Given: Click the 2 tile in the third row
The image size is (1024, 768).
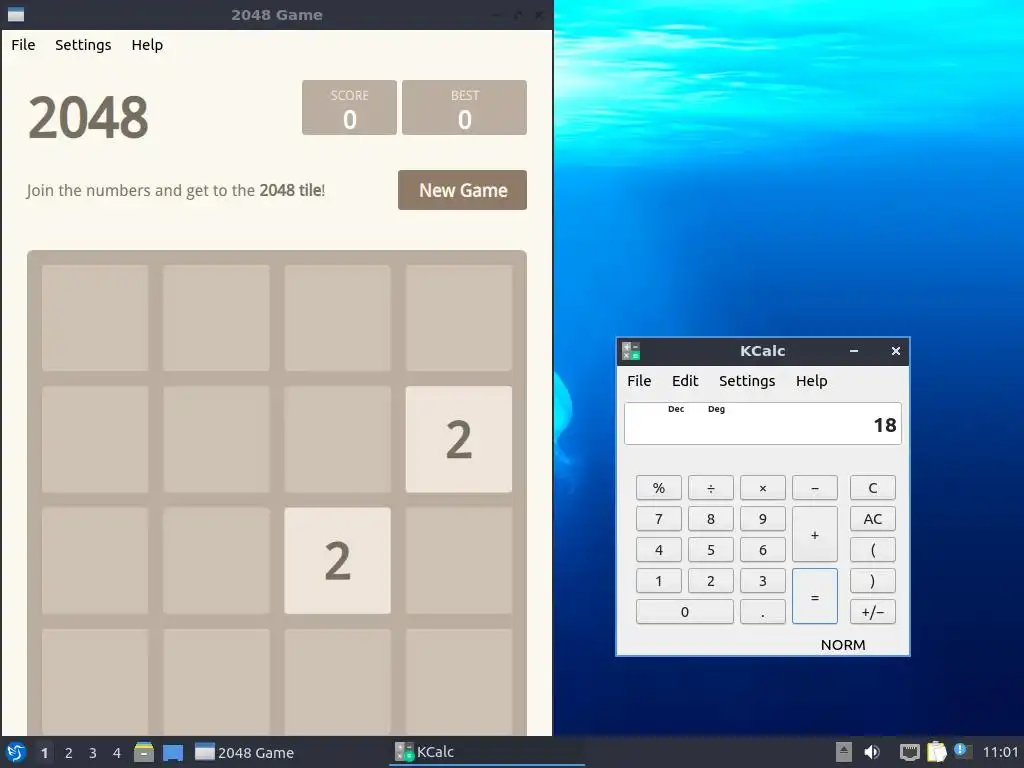Looking at the screenshot, I should 338,560.
